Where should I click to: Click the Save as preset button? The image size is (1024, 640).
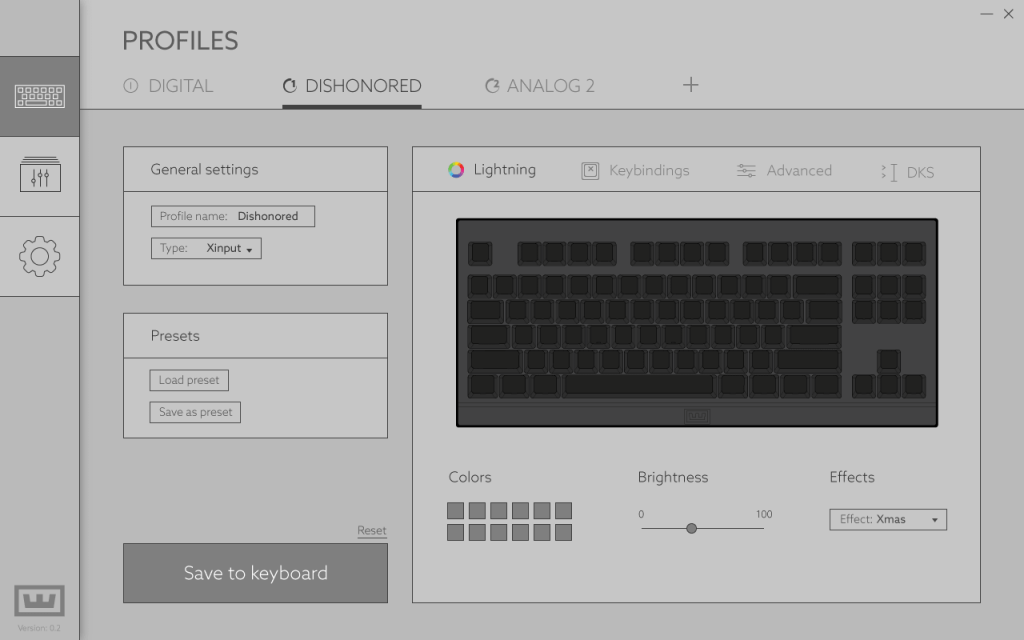coord(194,412)
